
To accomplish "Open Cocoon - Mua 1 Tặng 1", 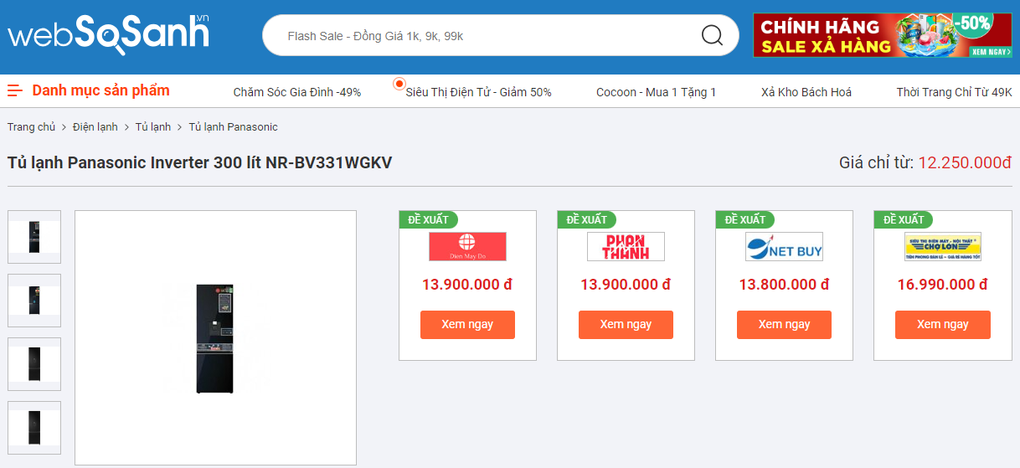I will (656, 92).
